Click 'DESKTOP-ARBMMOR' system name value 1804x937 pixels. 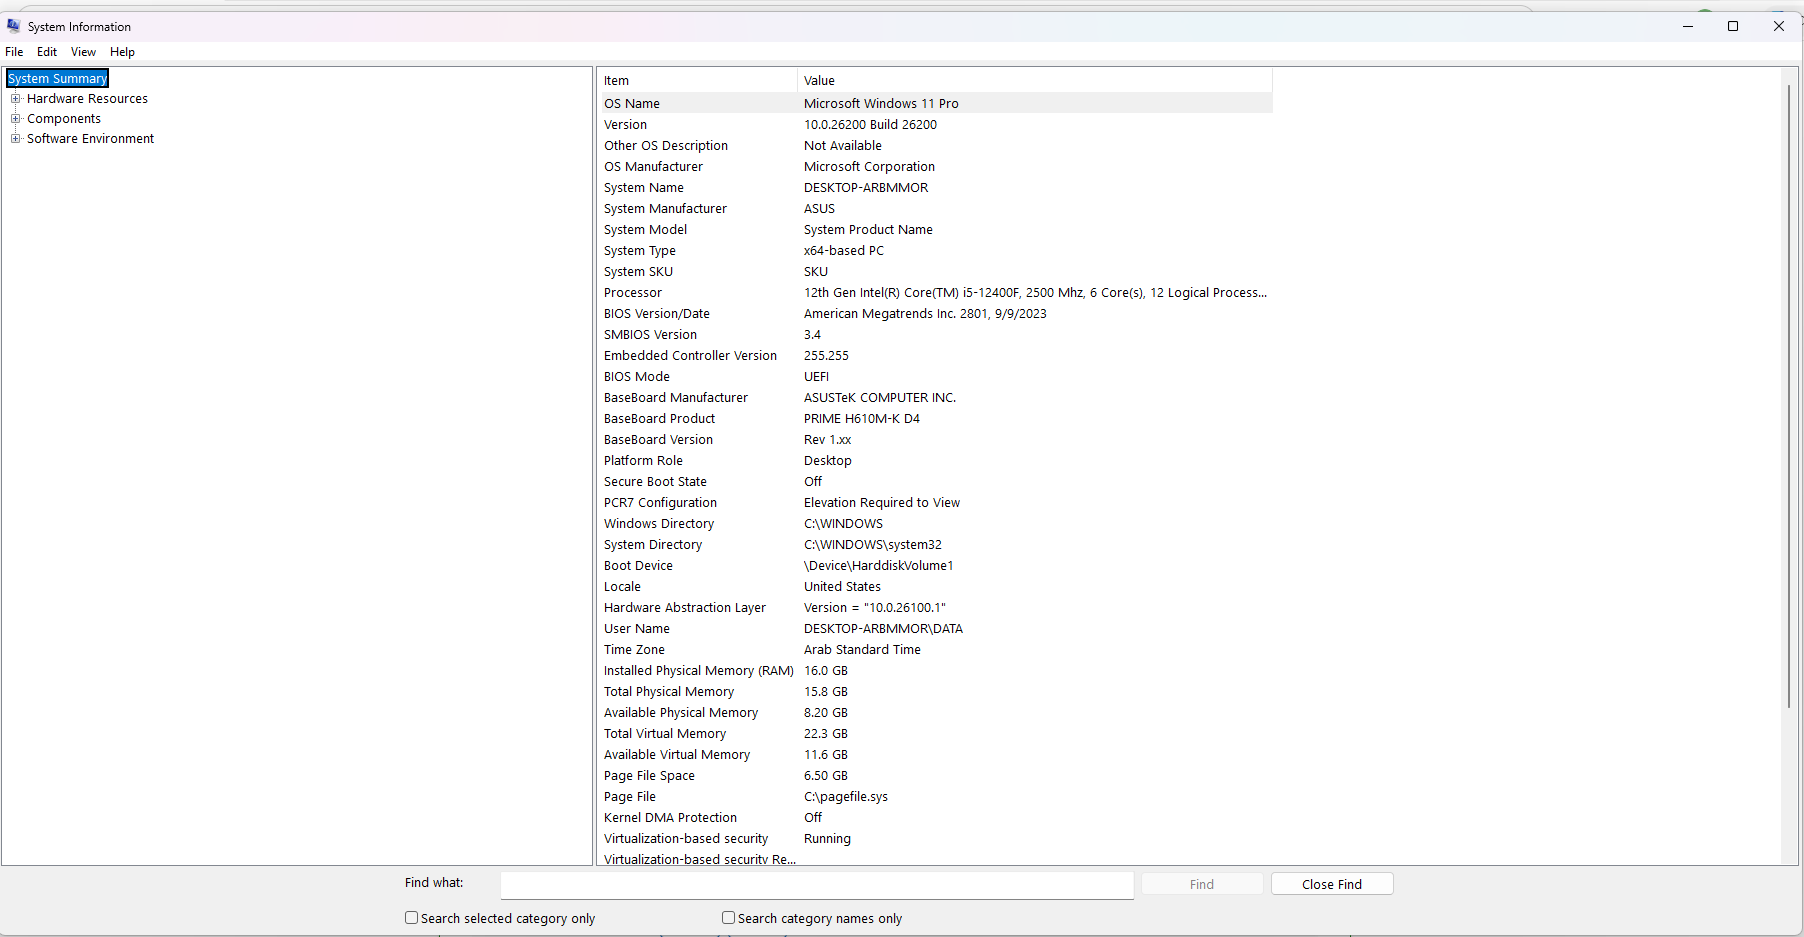coord(866,188)
